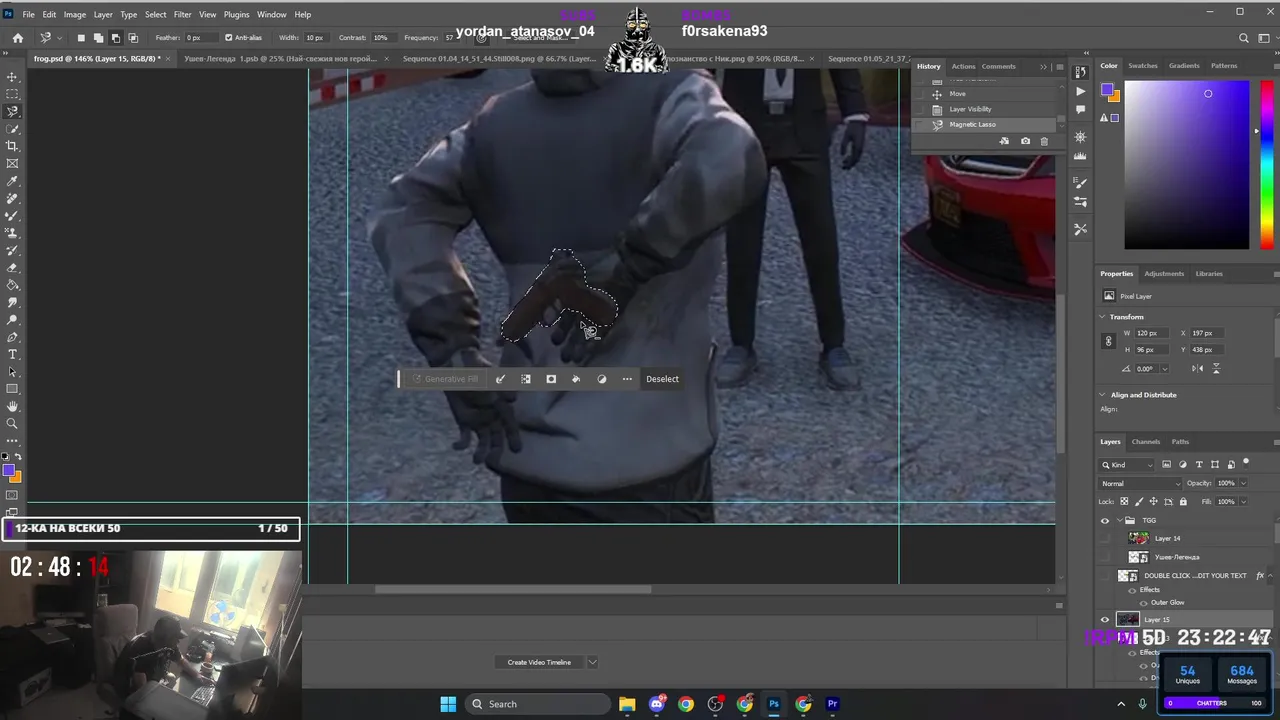Show the Ушев-Легенда layer

coord(1105,557)
